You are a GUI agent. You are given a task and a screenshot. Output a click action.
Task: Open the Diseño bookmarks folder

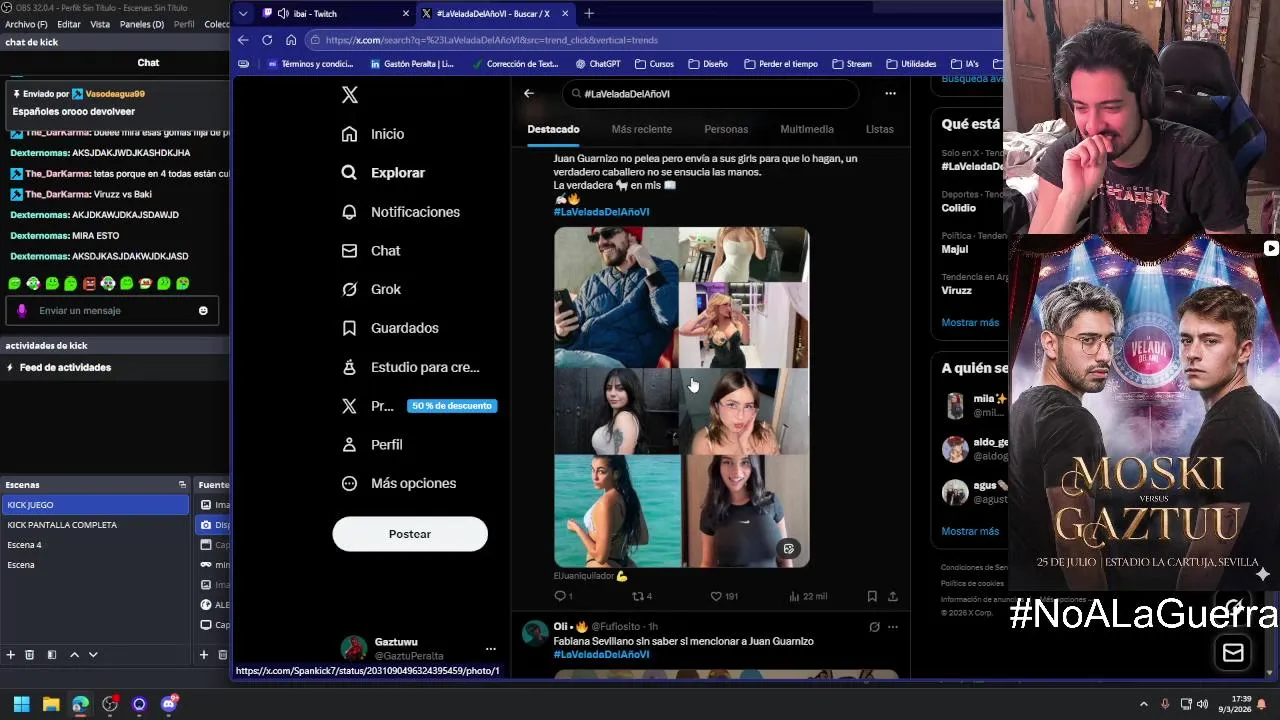(x=708, y=64)
